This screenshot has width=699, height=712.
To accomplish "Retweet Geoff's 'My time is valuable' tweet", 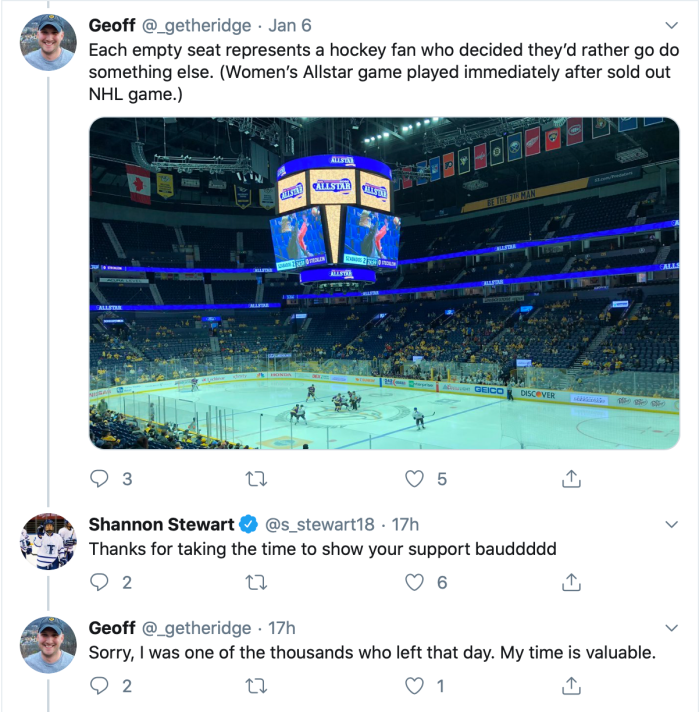I will tap(257, 685).
